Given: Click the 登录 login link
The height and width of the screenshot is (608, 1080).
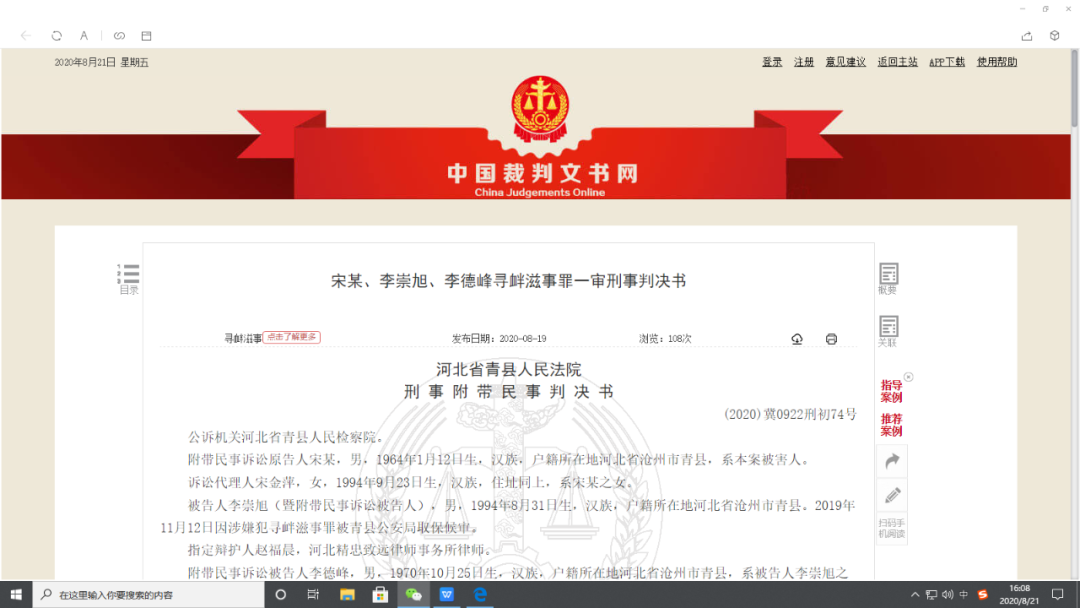Looking at the screenshot, I should [x=771, y=61].
